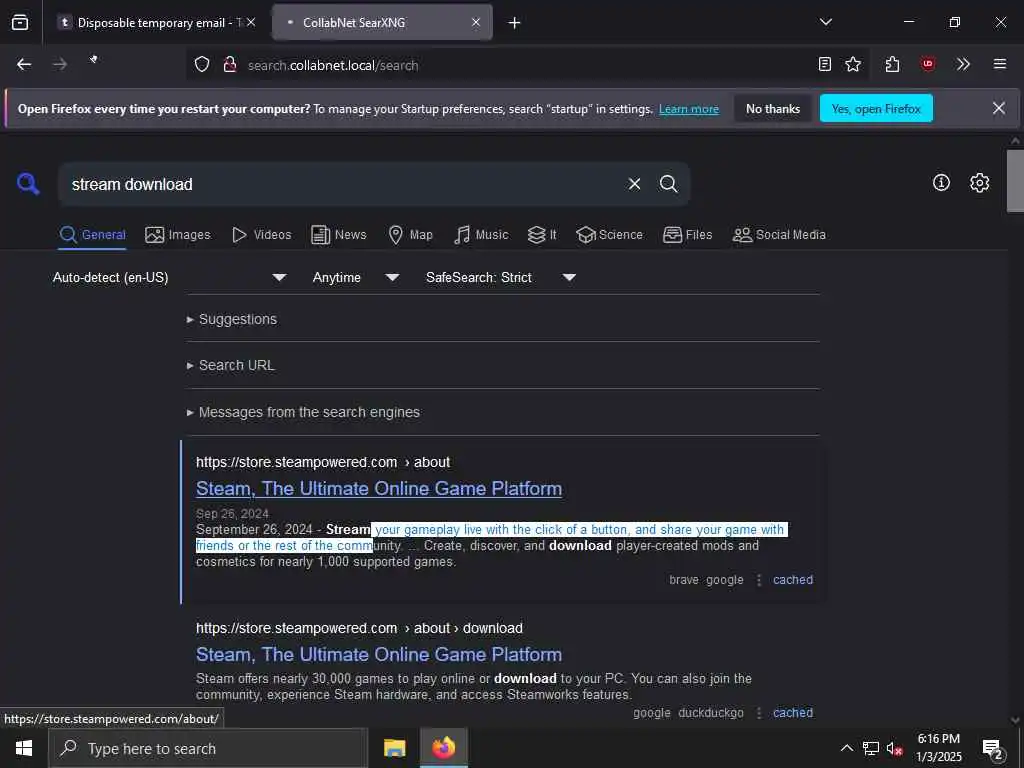Open the Windows Start menu

(24, 748)
